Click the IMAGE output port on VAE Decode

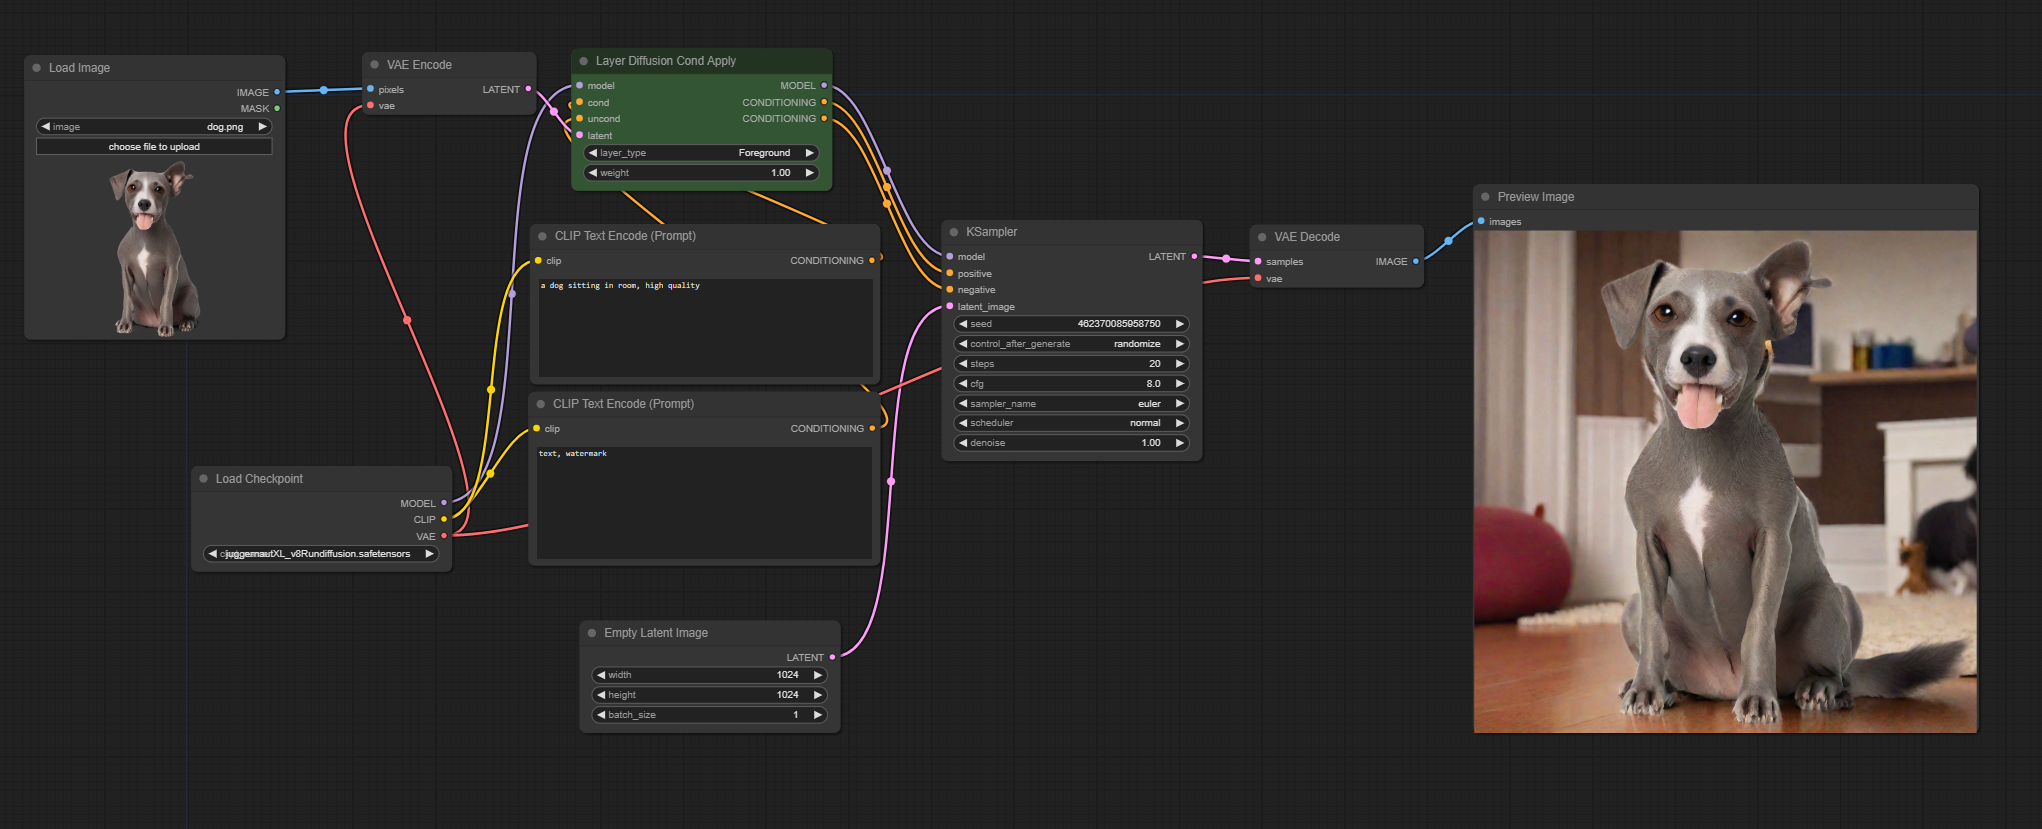tap(1415, 261)
